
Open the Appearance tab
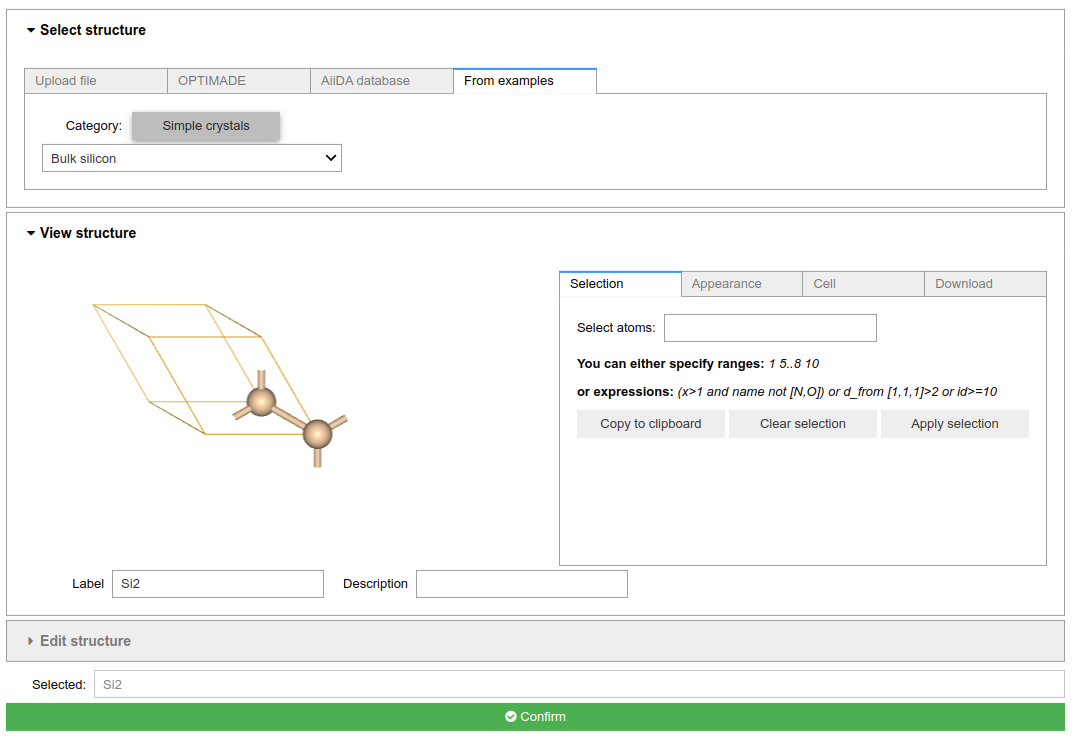(x=741, y=284)
